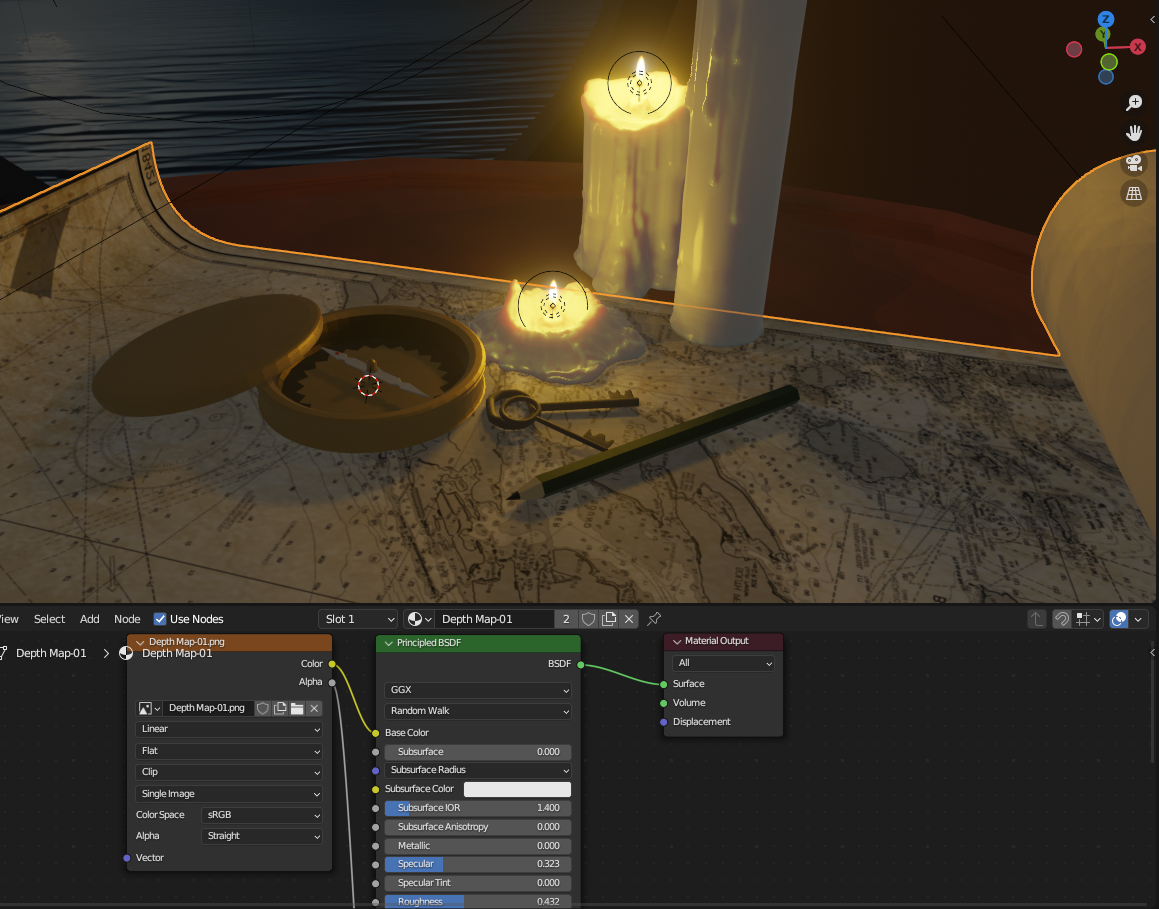Click the Specular Tint slider
This screenshot has height=909, width=1159.
[477, 883]
